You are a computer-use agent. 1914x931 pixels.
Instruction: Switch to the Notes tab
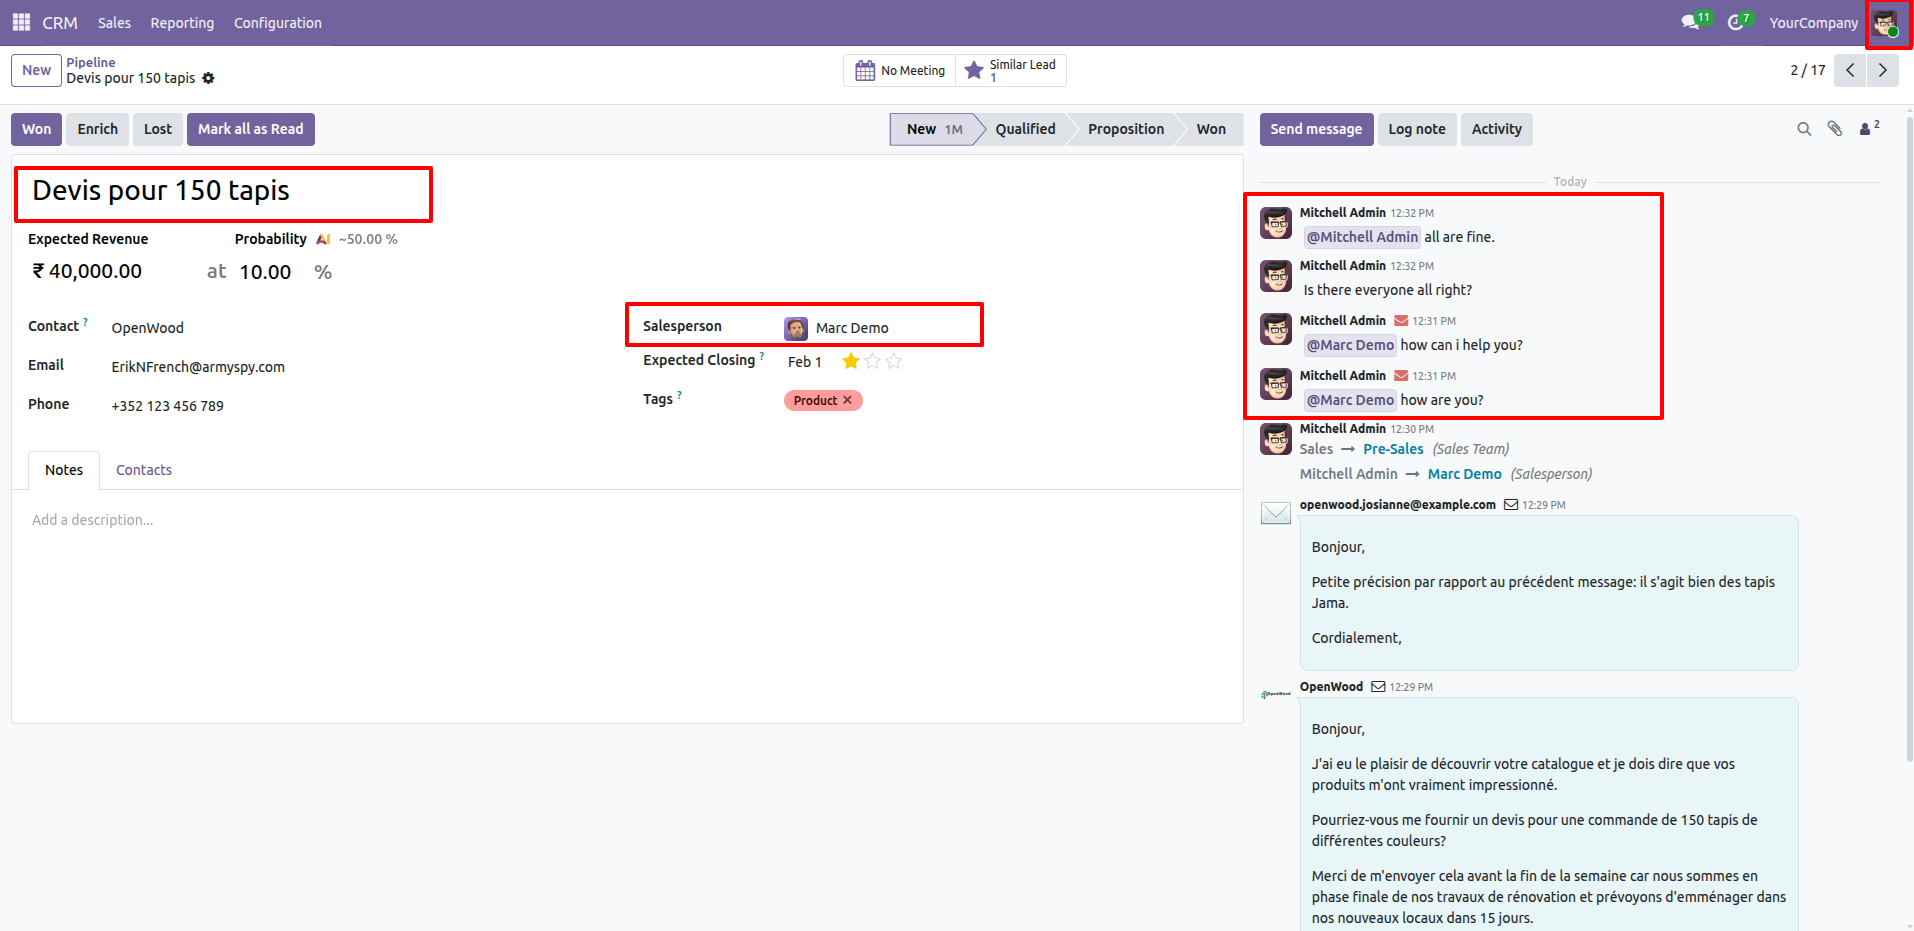[x=64, y=470]
